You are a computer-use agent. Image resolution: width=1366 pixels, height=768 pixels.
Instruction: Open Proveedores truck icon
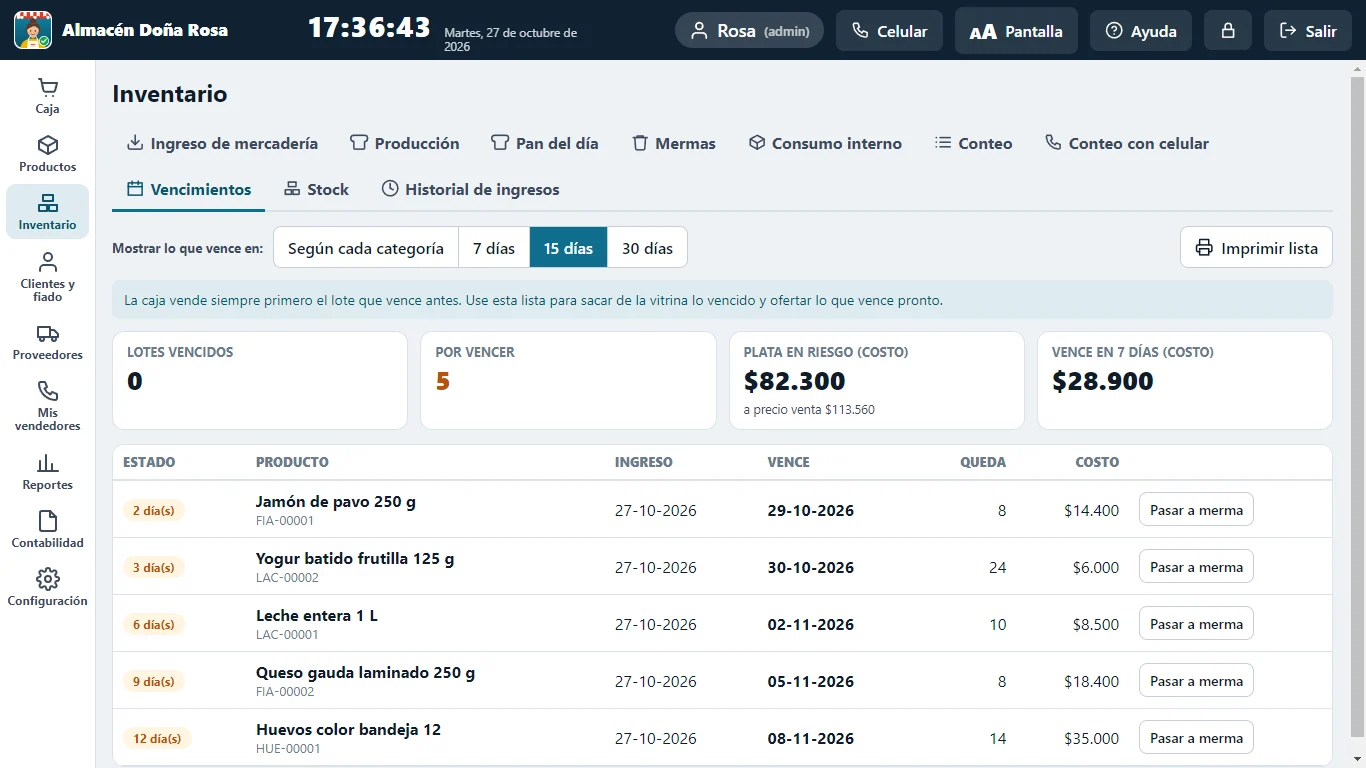[x=47, y=334]
